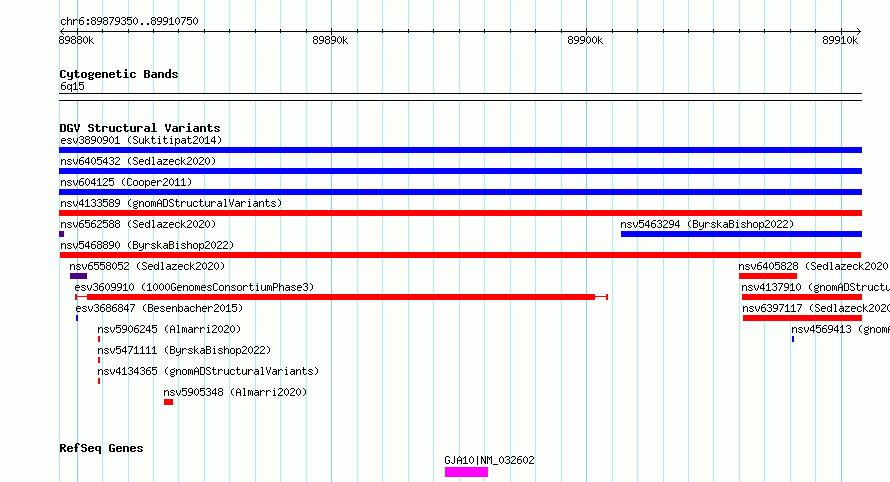
Task: Select the esv3686847 small blue variant mark
Action: 77,318
